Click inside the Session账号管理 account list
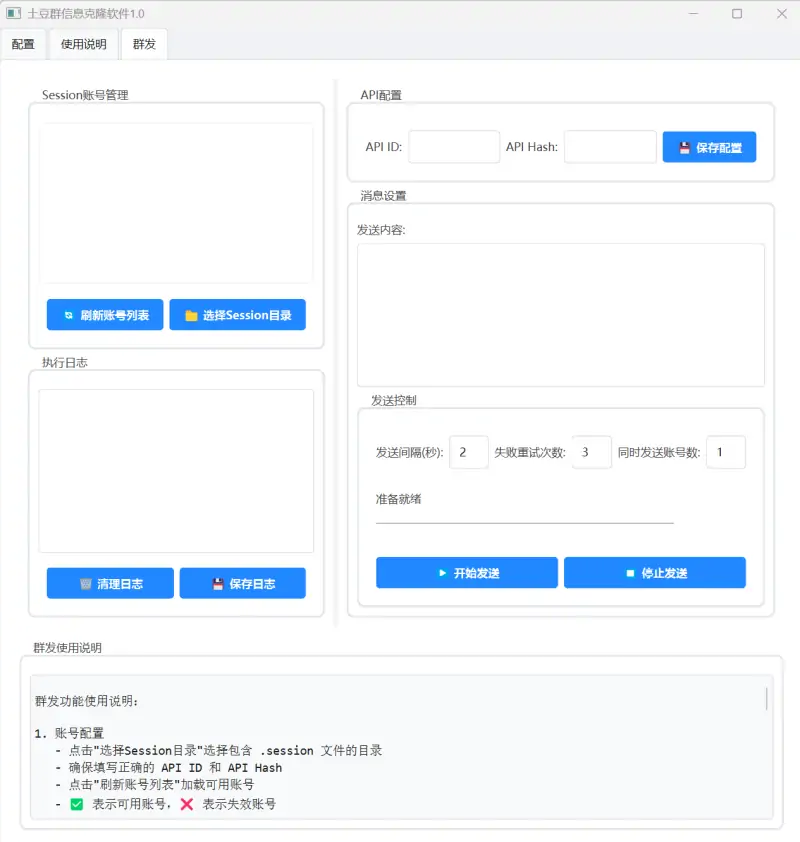 click(x=176, y=203)
